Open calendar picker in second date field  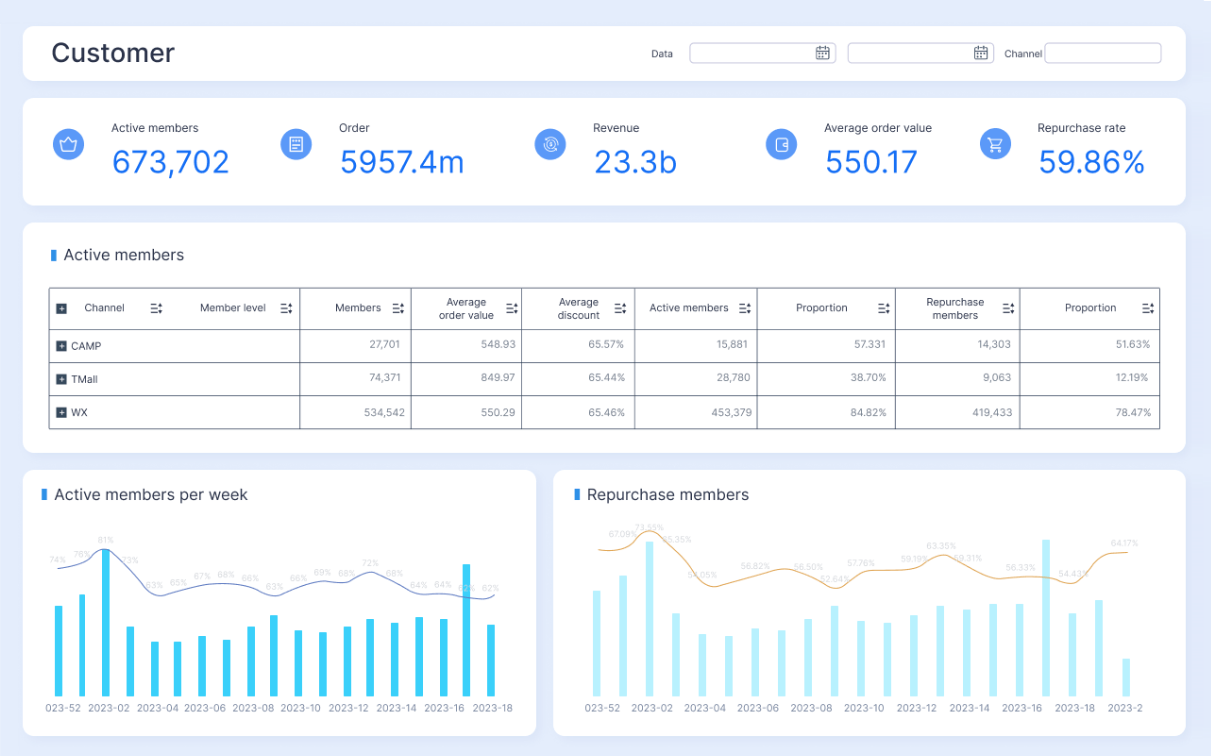pyautogui.click(x=980, y=53)
